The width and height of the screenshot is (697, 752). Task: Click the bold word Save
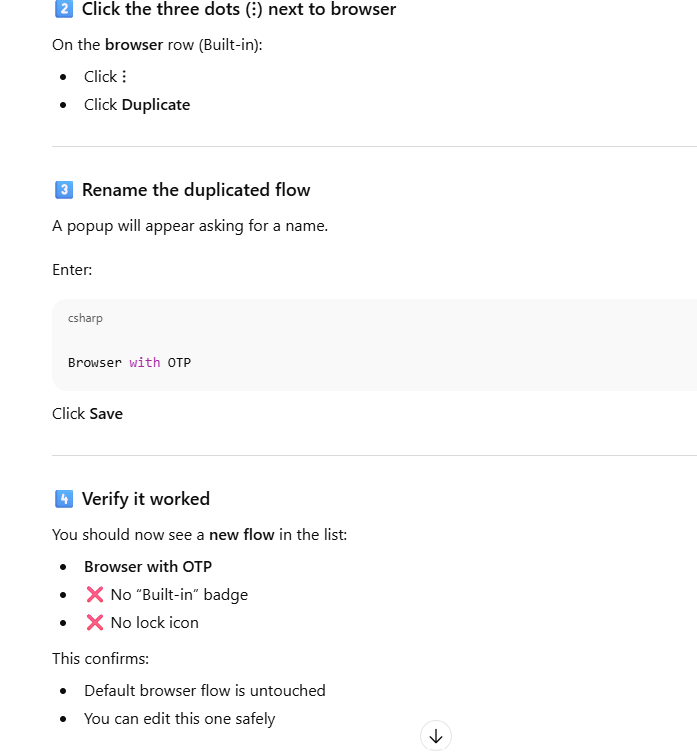(x=106, y=413)
